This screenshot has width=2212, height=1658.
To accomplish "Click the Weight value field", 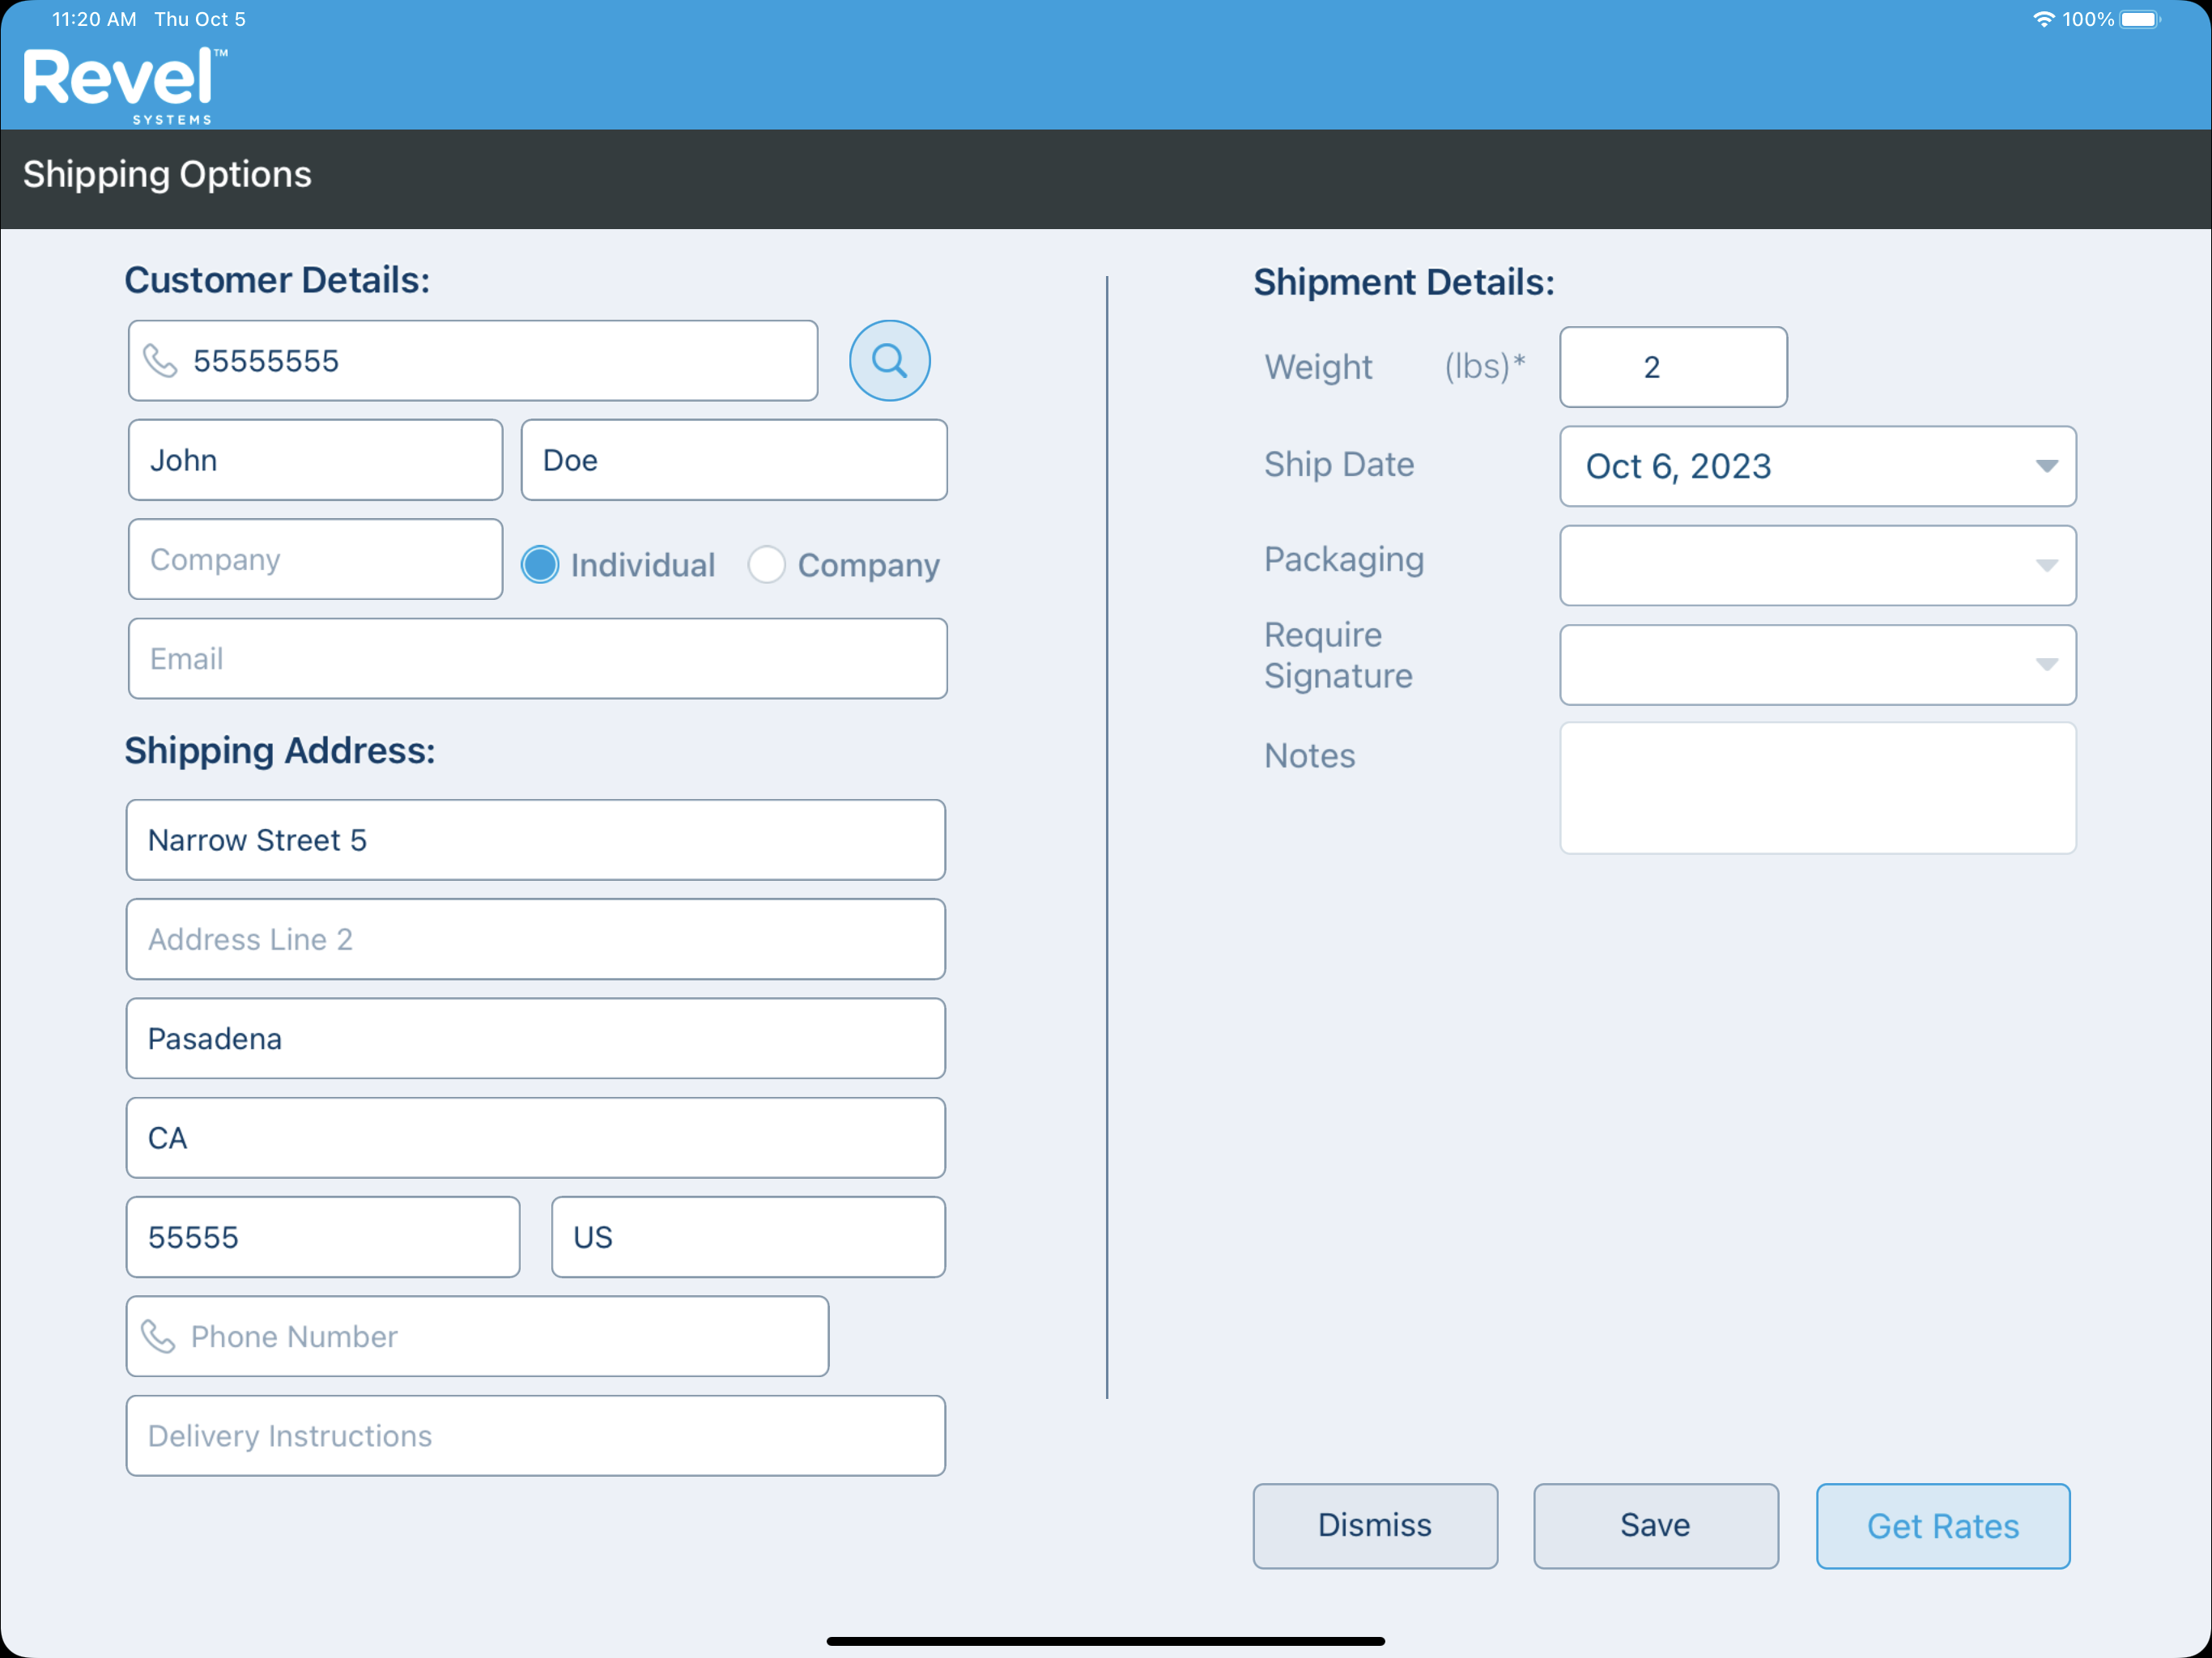I will (1672, 367).
